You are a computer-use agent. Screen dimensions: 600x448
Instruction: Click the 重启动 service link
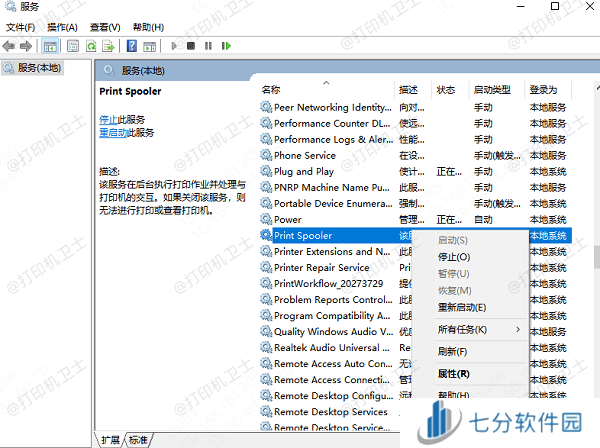[x=114, y=133]
